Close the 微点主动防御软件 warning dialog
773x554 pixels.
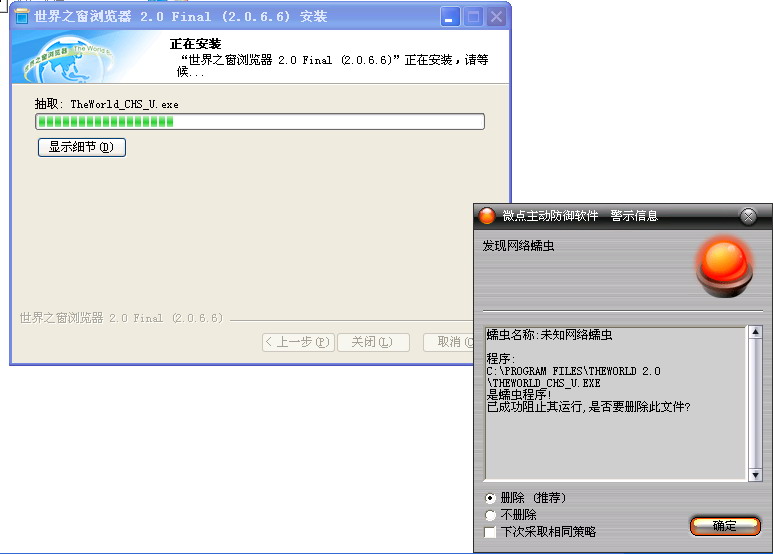(748, 216)
